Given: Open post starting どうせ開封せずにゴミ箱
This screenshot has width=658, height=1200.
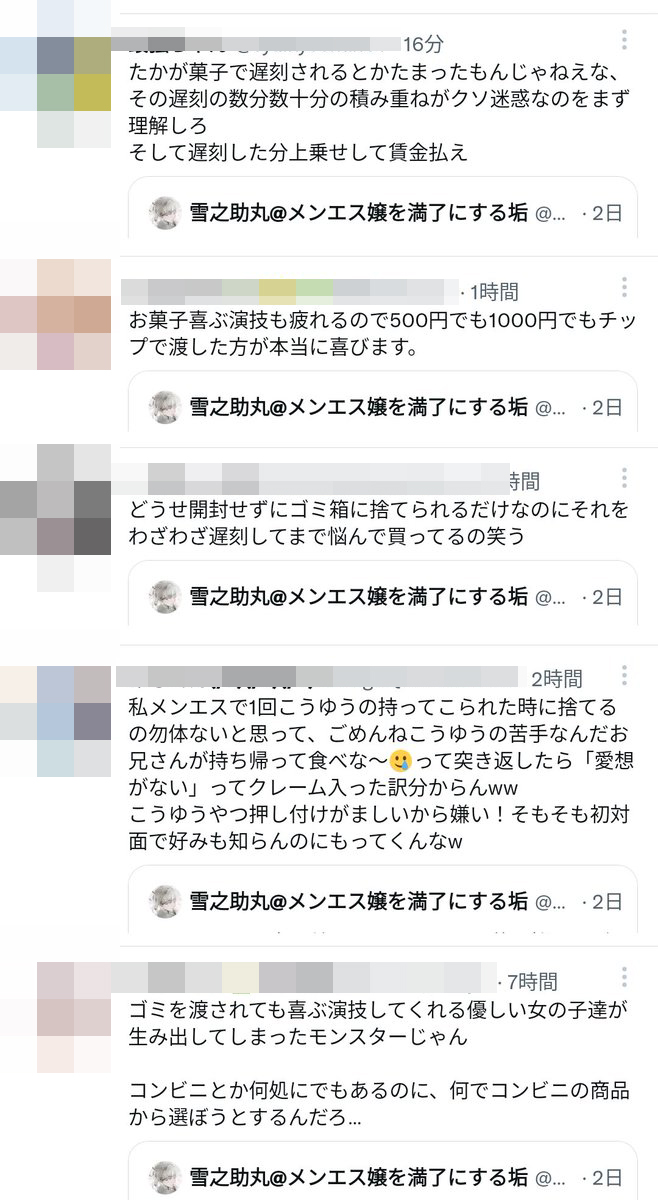Looking at the screenshot, I should pyautogui.click(x=379, y=523).
